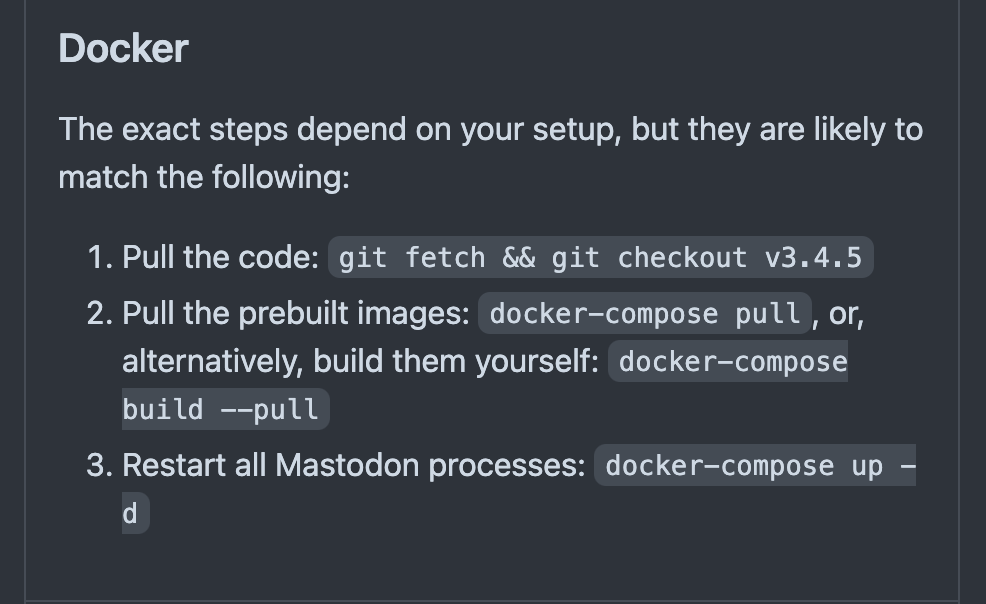986x604 pixels.
Task: Select the git fetch && git checkout code snippet
Action: 601,257
